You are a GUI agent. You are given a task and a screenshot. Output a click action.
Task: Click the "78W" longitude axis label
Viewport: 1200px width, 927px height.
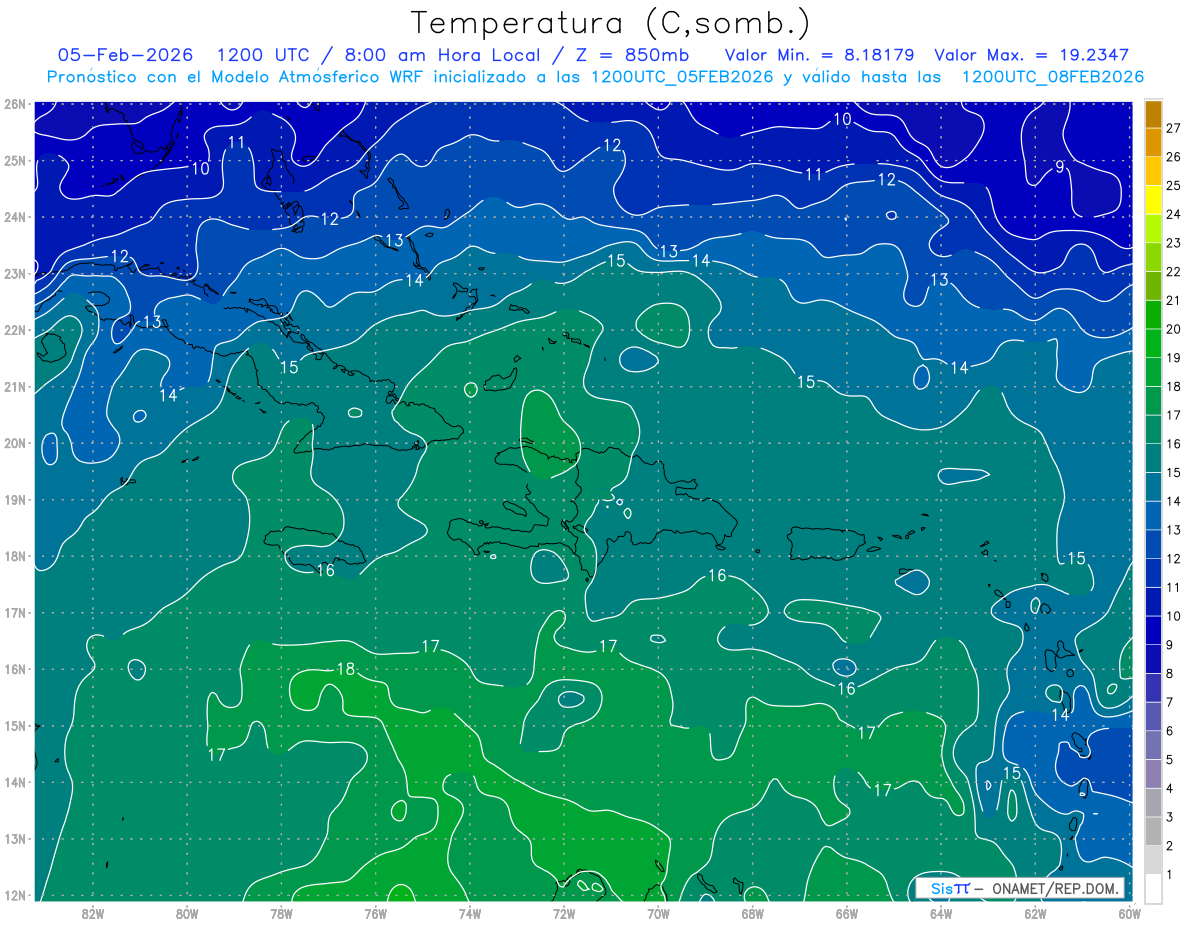pos(281,914)
